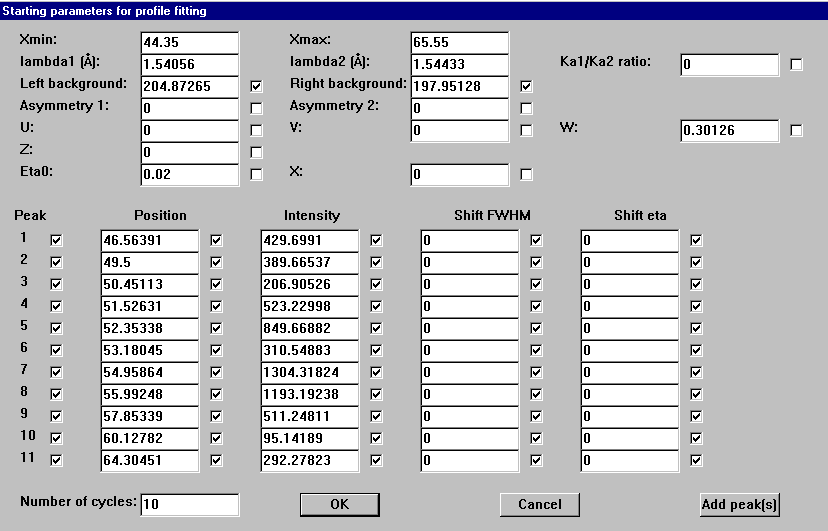Focus the lambda1 wavelength input field

coord(190,65)
